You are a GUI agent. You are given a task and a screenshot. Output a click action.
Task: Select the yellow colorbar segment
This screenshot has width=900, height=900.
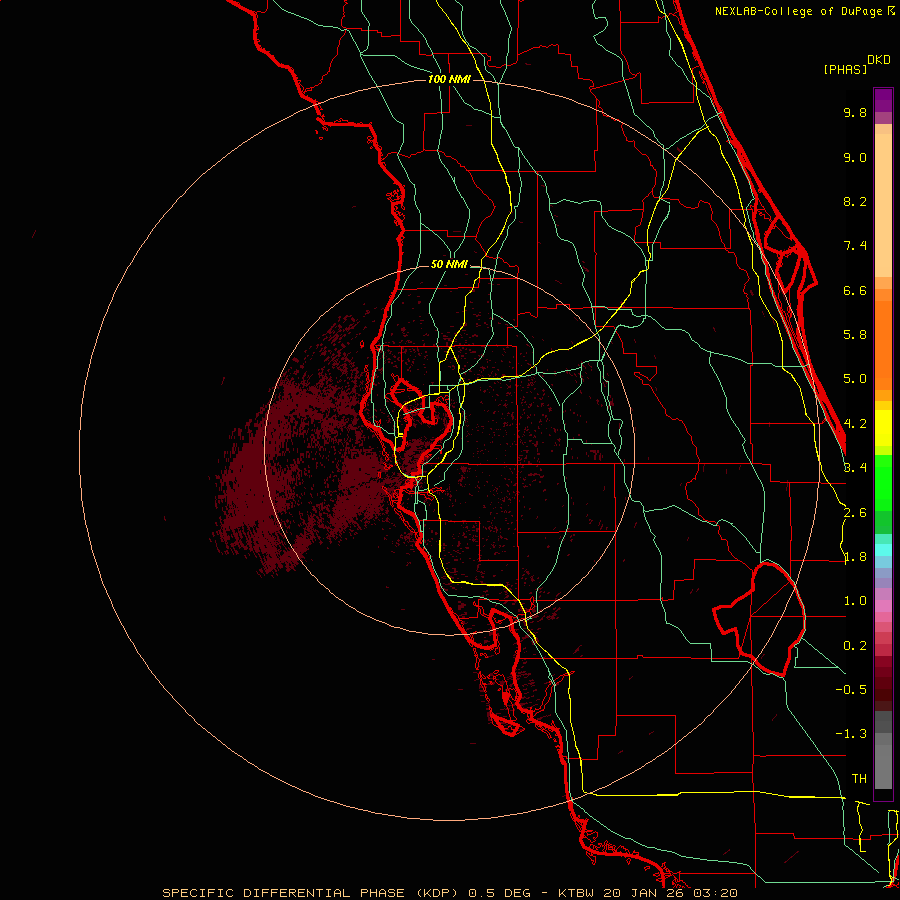(x=883, y=428)
